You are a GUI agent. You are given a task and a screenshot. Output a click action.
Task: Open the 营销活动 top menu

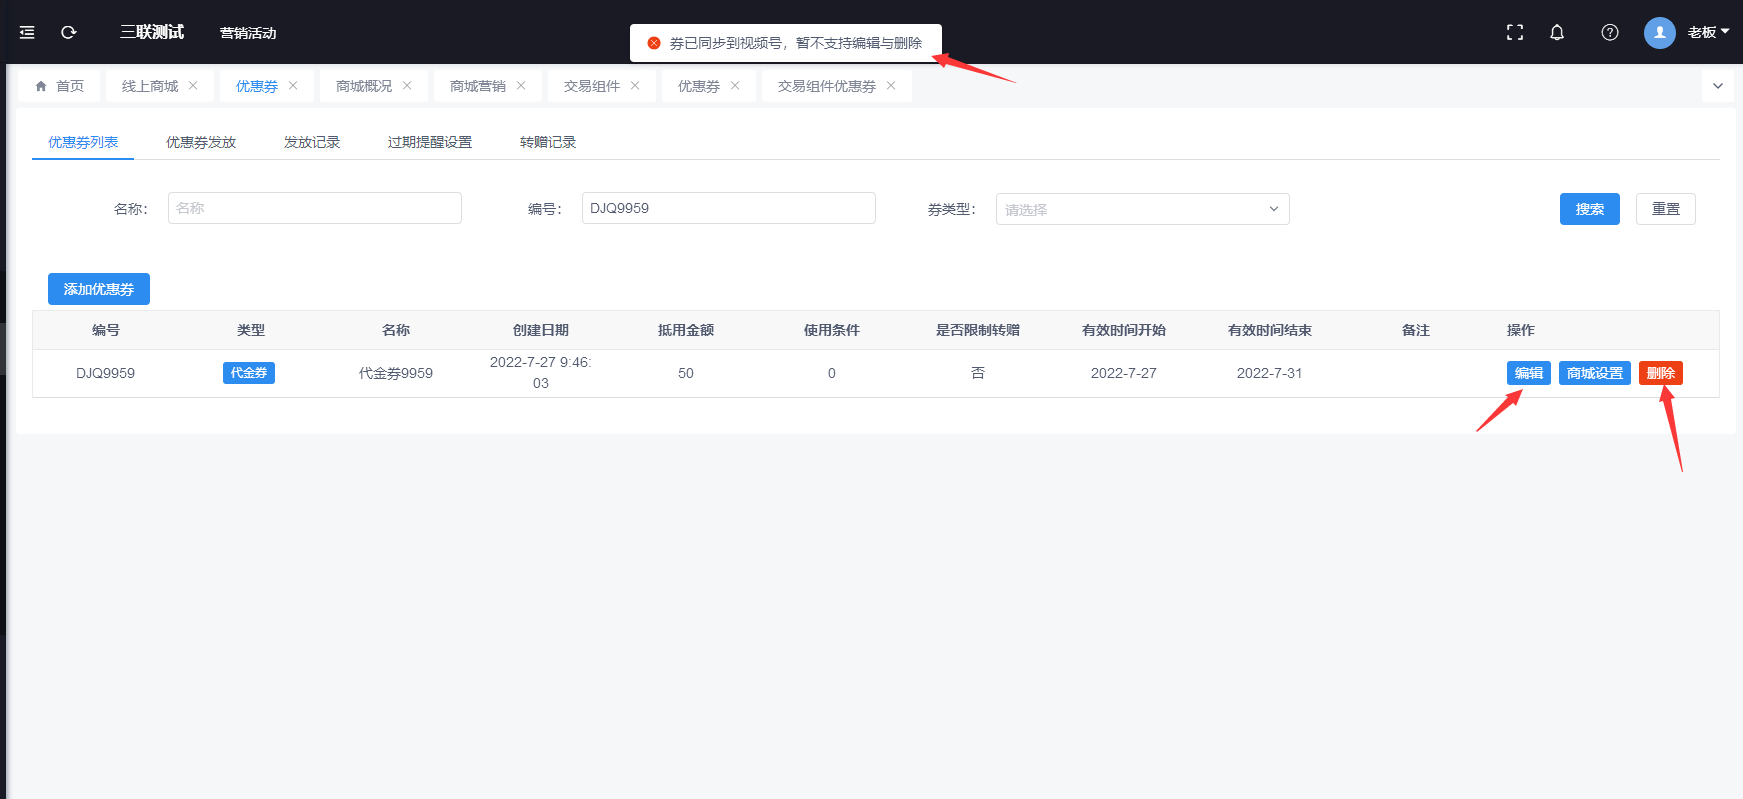pos(248,33)
